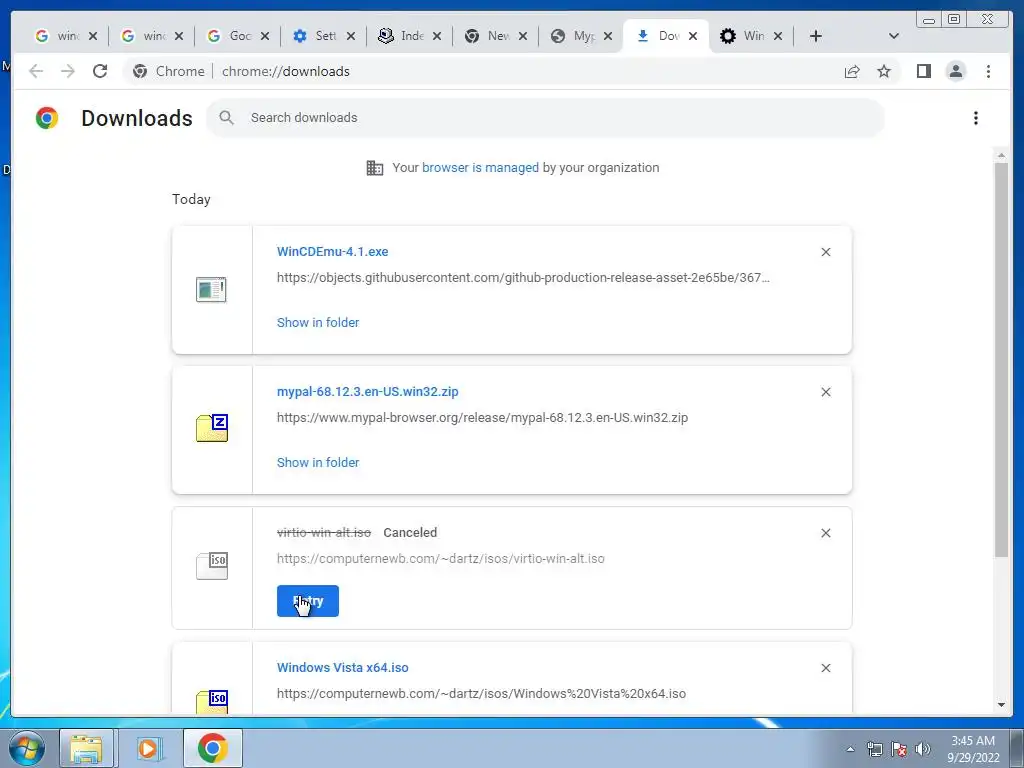Click the mypal zip file icon
Image resolution: width=1024 pixels, height=768 pixels.
[x=212, y=428]
